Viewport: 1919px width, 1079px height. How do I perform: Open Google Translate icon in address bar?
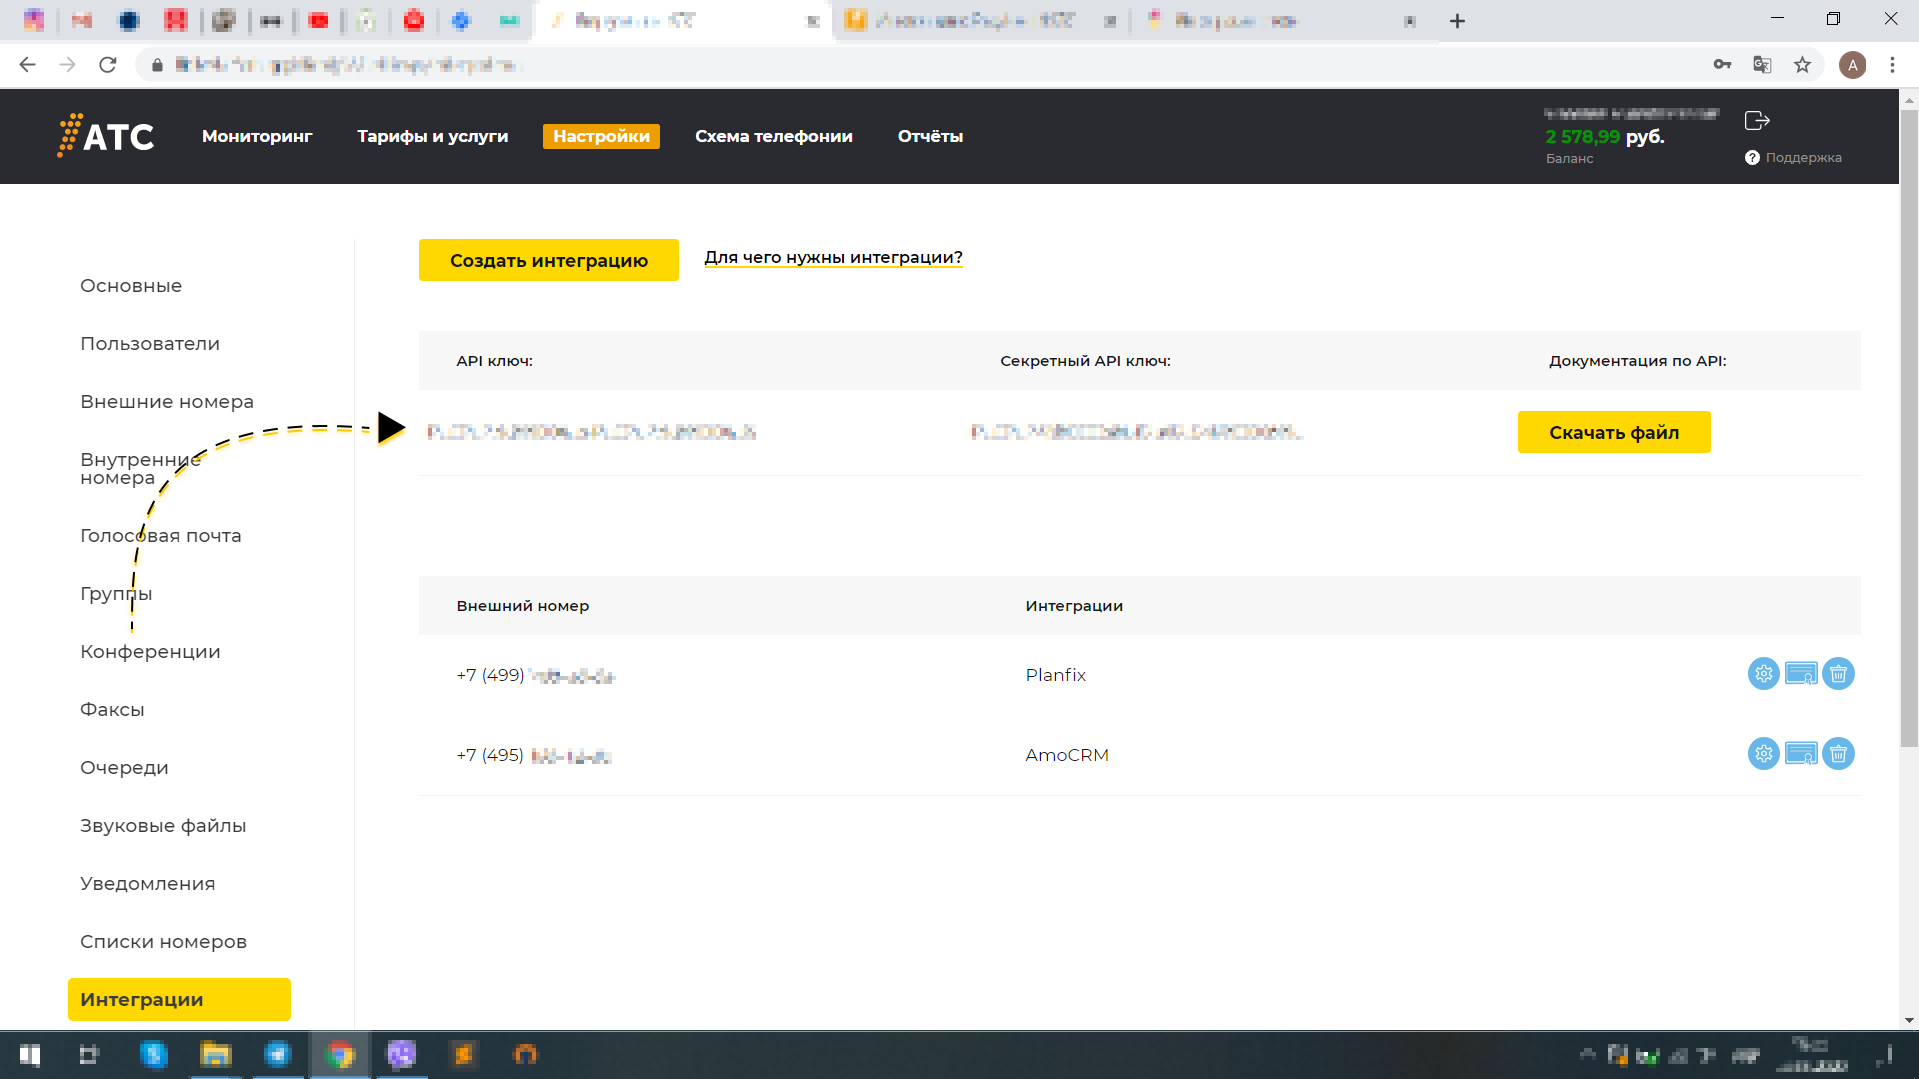(1762, 65)
